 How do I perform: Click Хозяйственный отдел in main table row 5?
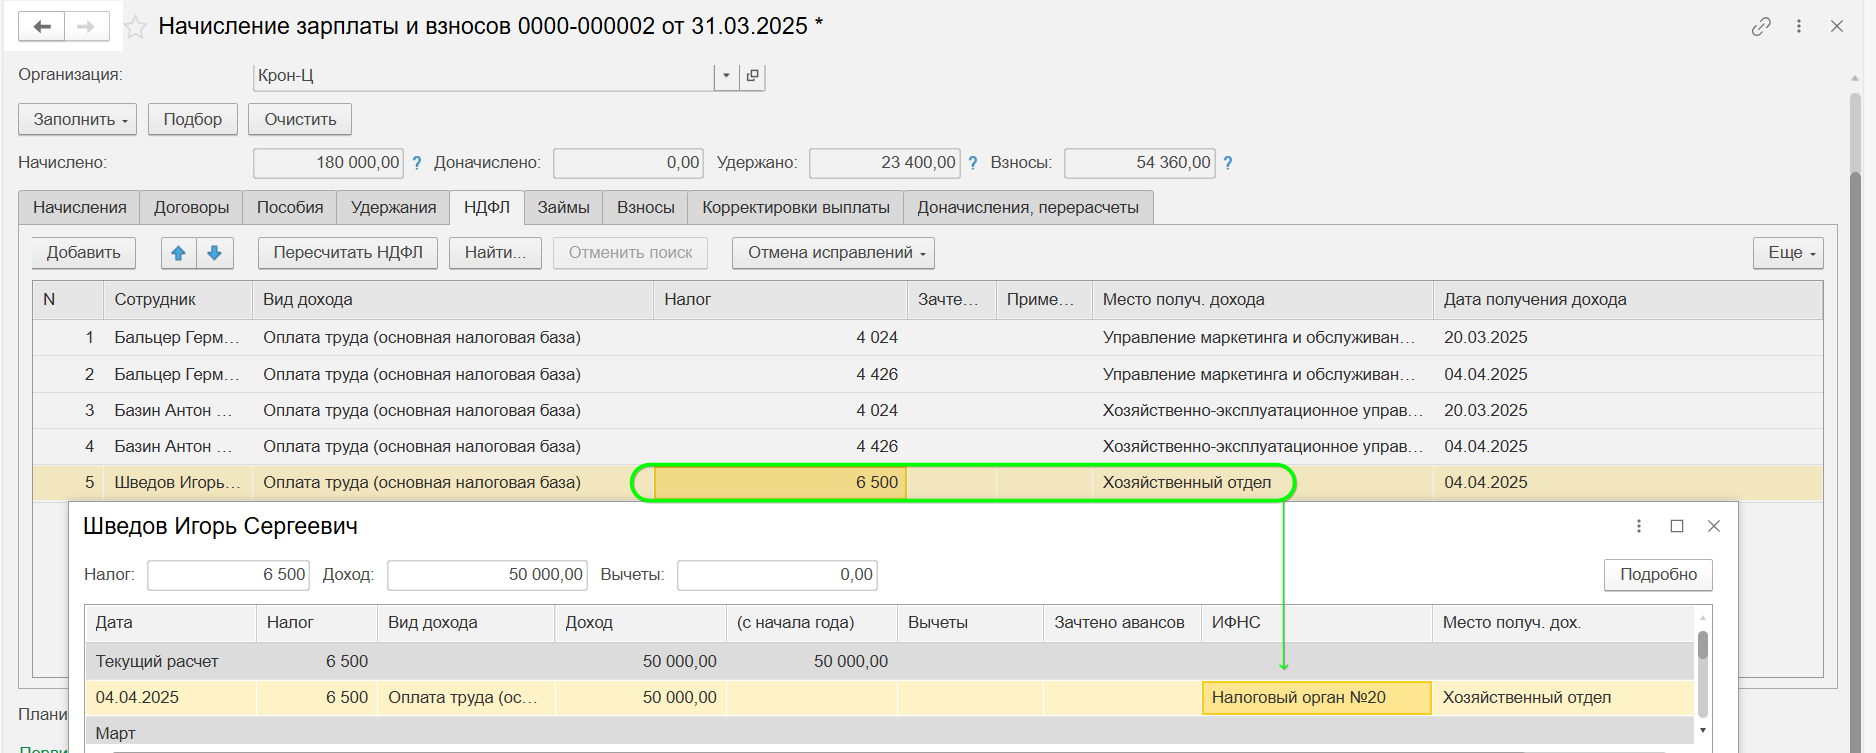tap(1187, 483)
